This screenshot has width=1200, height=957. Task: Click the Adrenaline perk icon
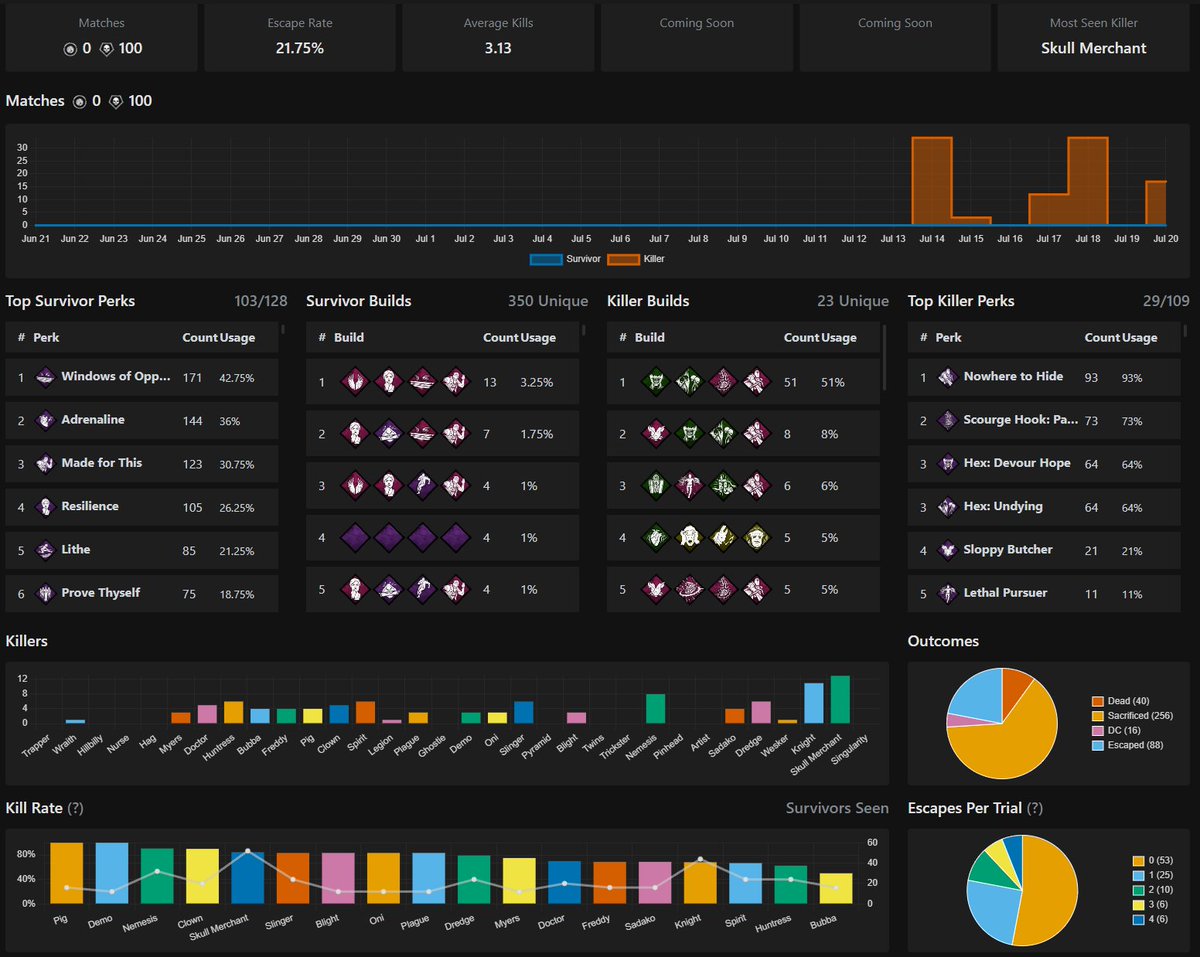pyautogui.click(x=45, y=420)
